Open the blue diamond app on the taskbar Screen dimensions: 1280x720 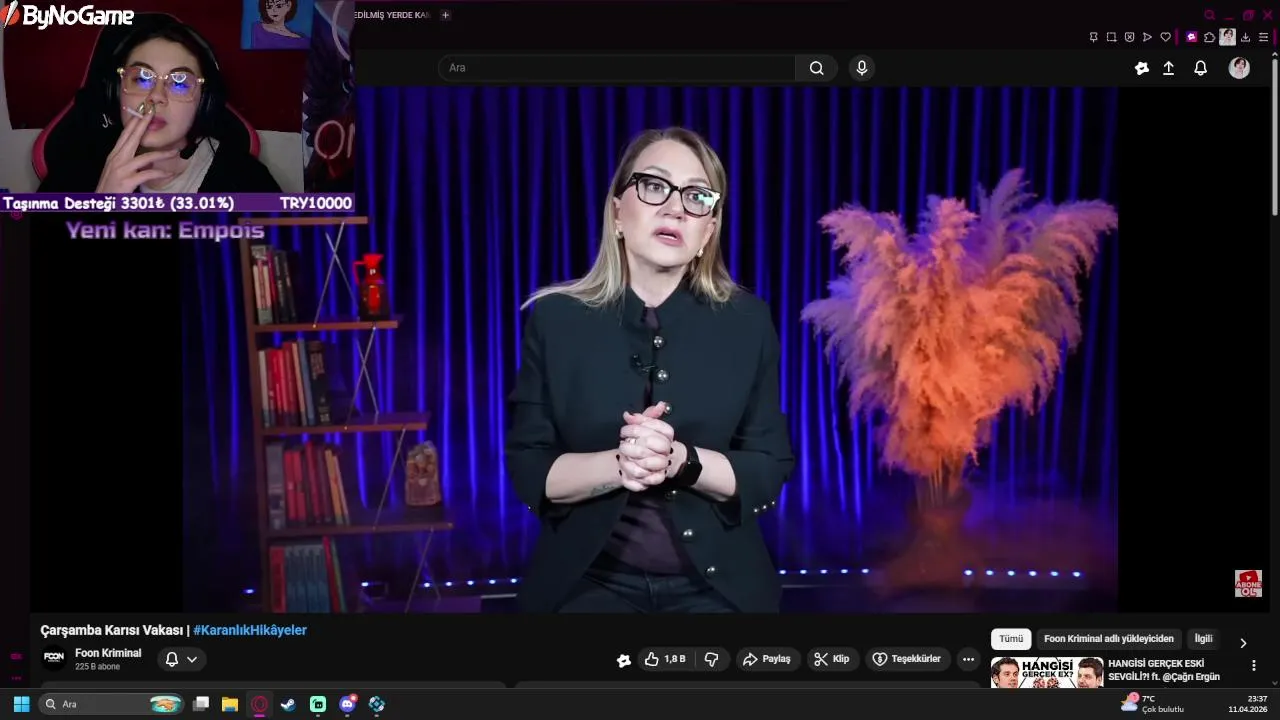pyautogui.click(x=376, y=704)
